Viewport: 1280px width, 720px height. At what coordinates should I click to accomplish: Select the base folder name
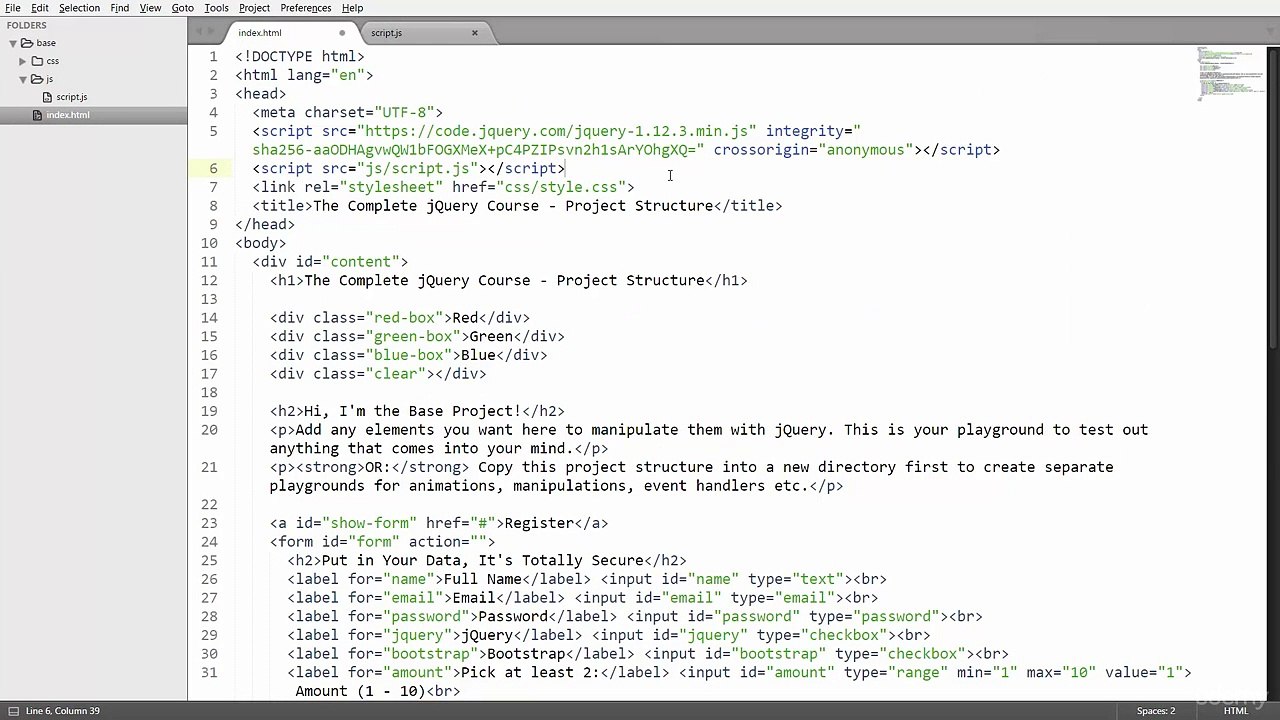pos(46,43)
